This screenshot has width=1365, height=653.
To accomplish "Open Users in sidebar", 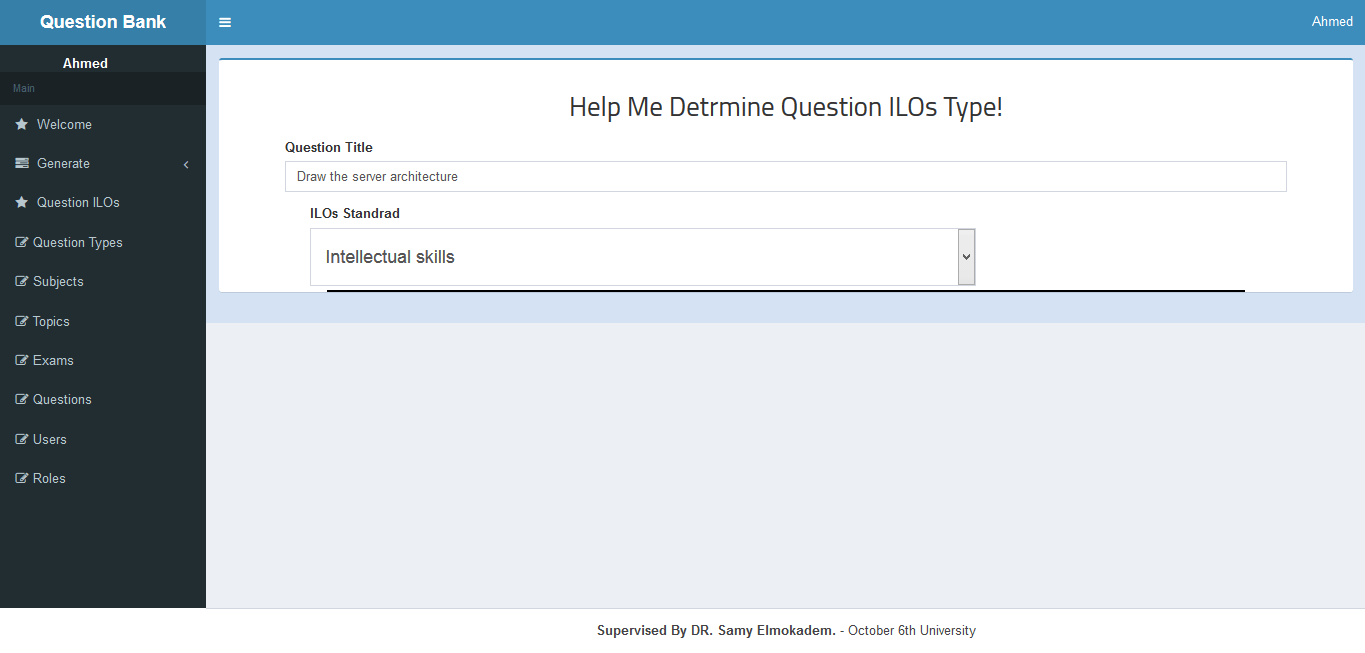I will pyautogui.click(x=103, y=439).
